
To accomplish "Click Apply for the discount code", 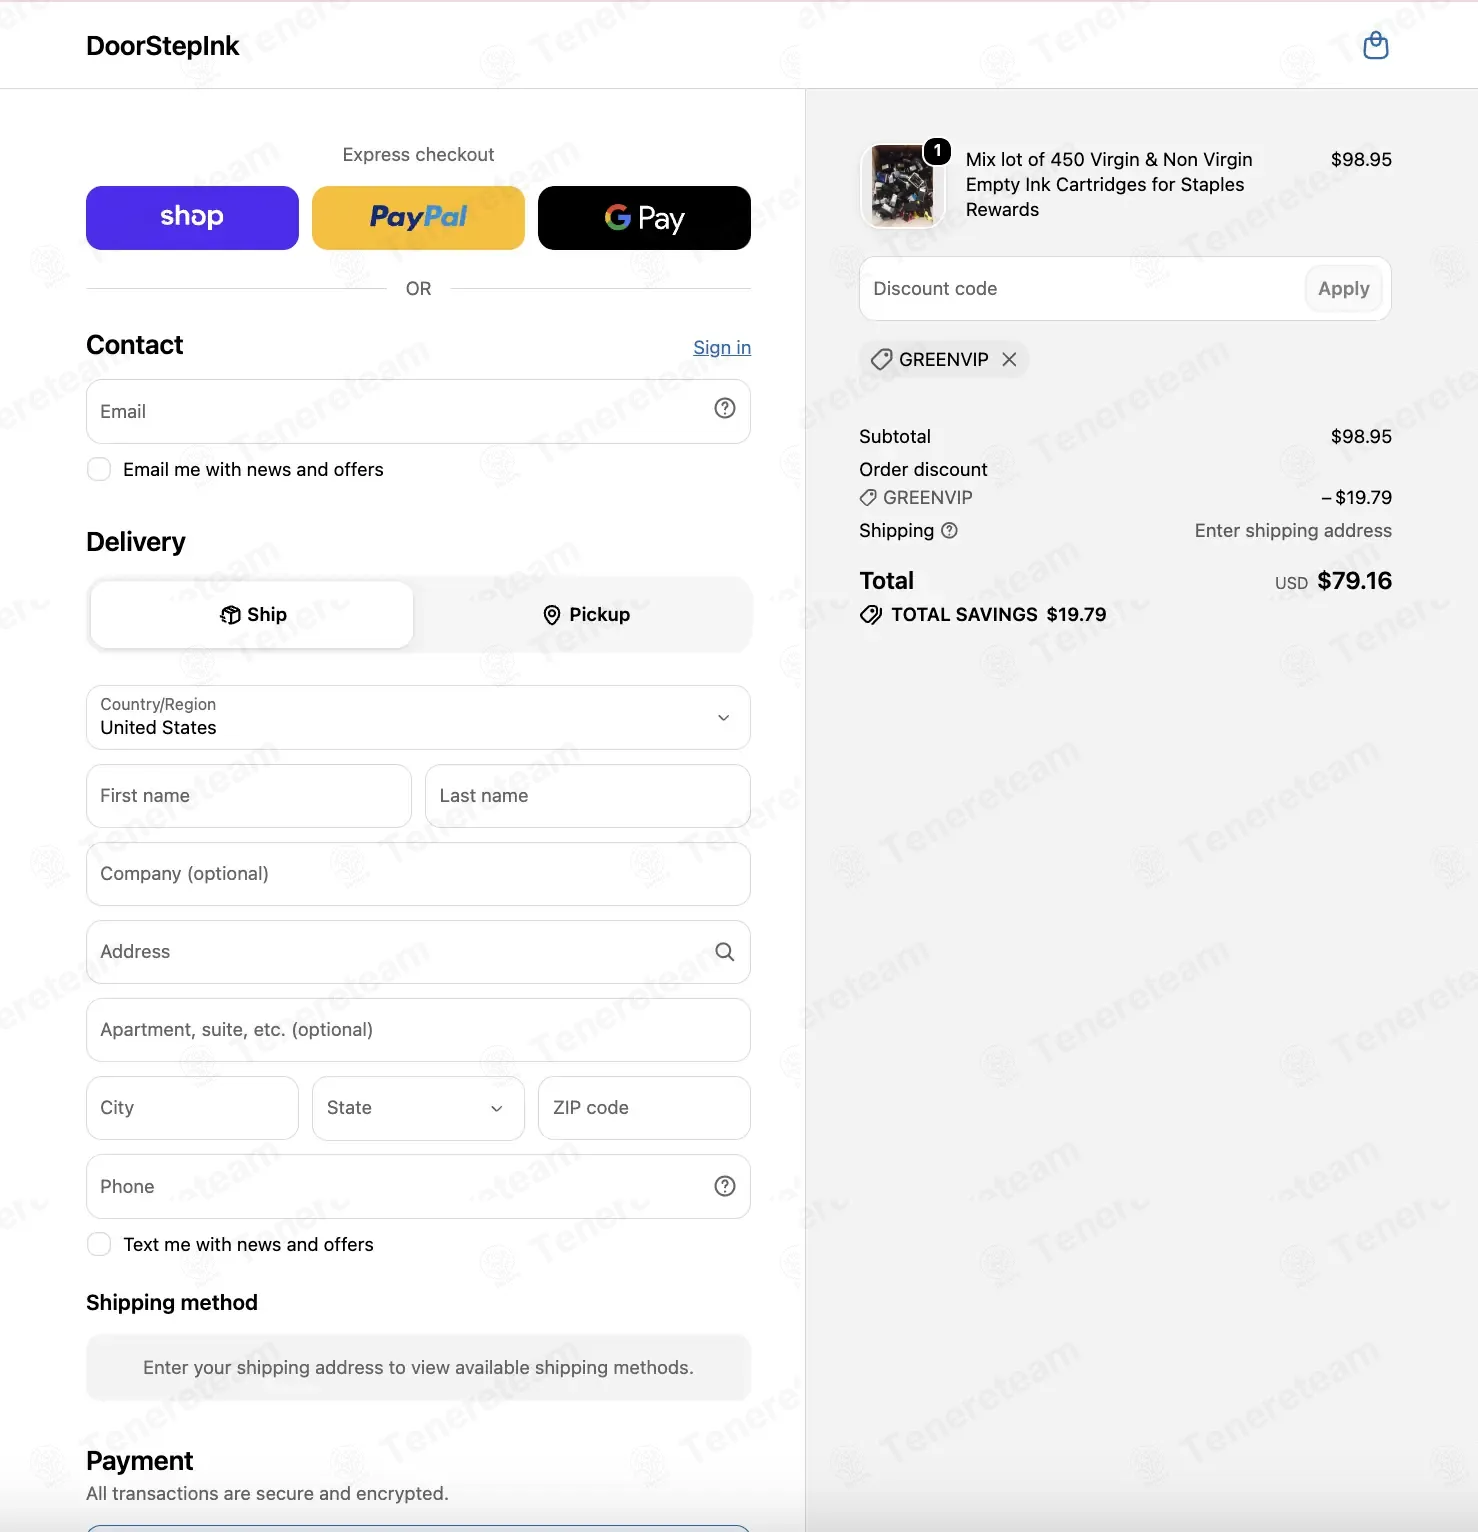I will (1343, 289).
